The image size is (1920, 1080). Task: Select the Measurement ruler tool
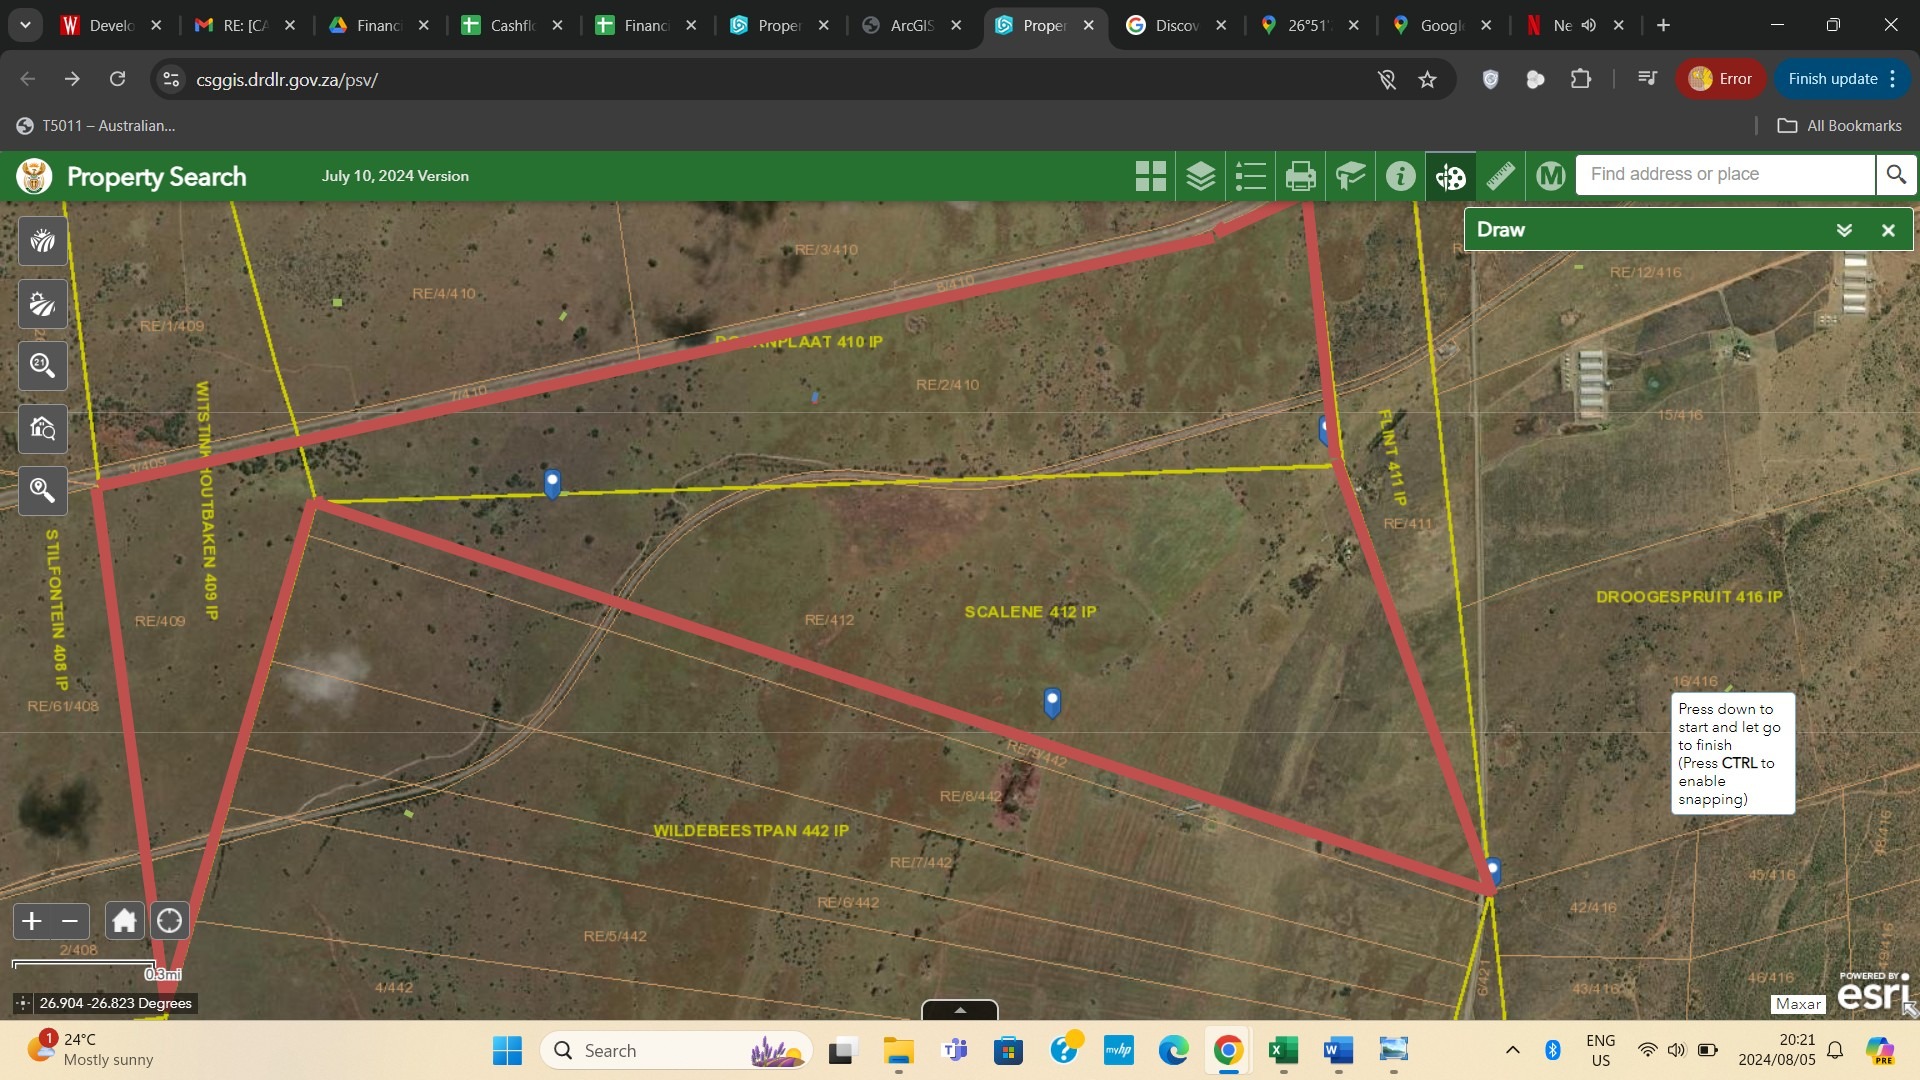(x=1500, y=176)
